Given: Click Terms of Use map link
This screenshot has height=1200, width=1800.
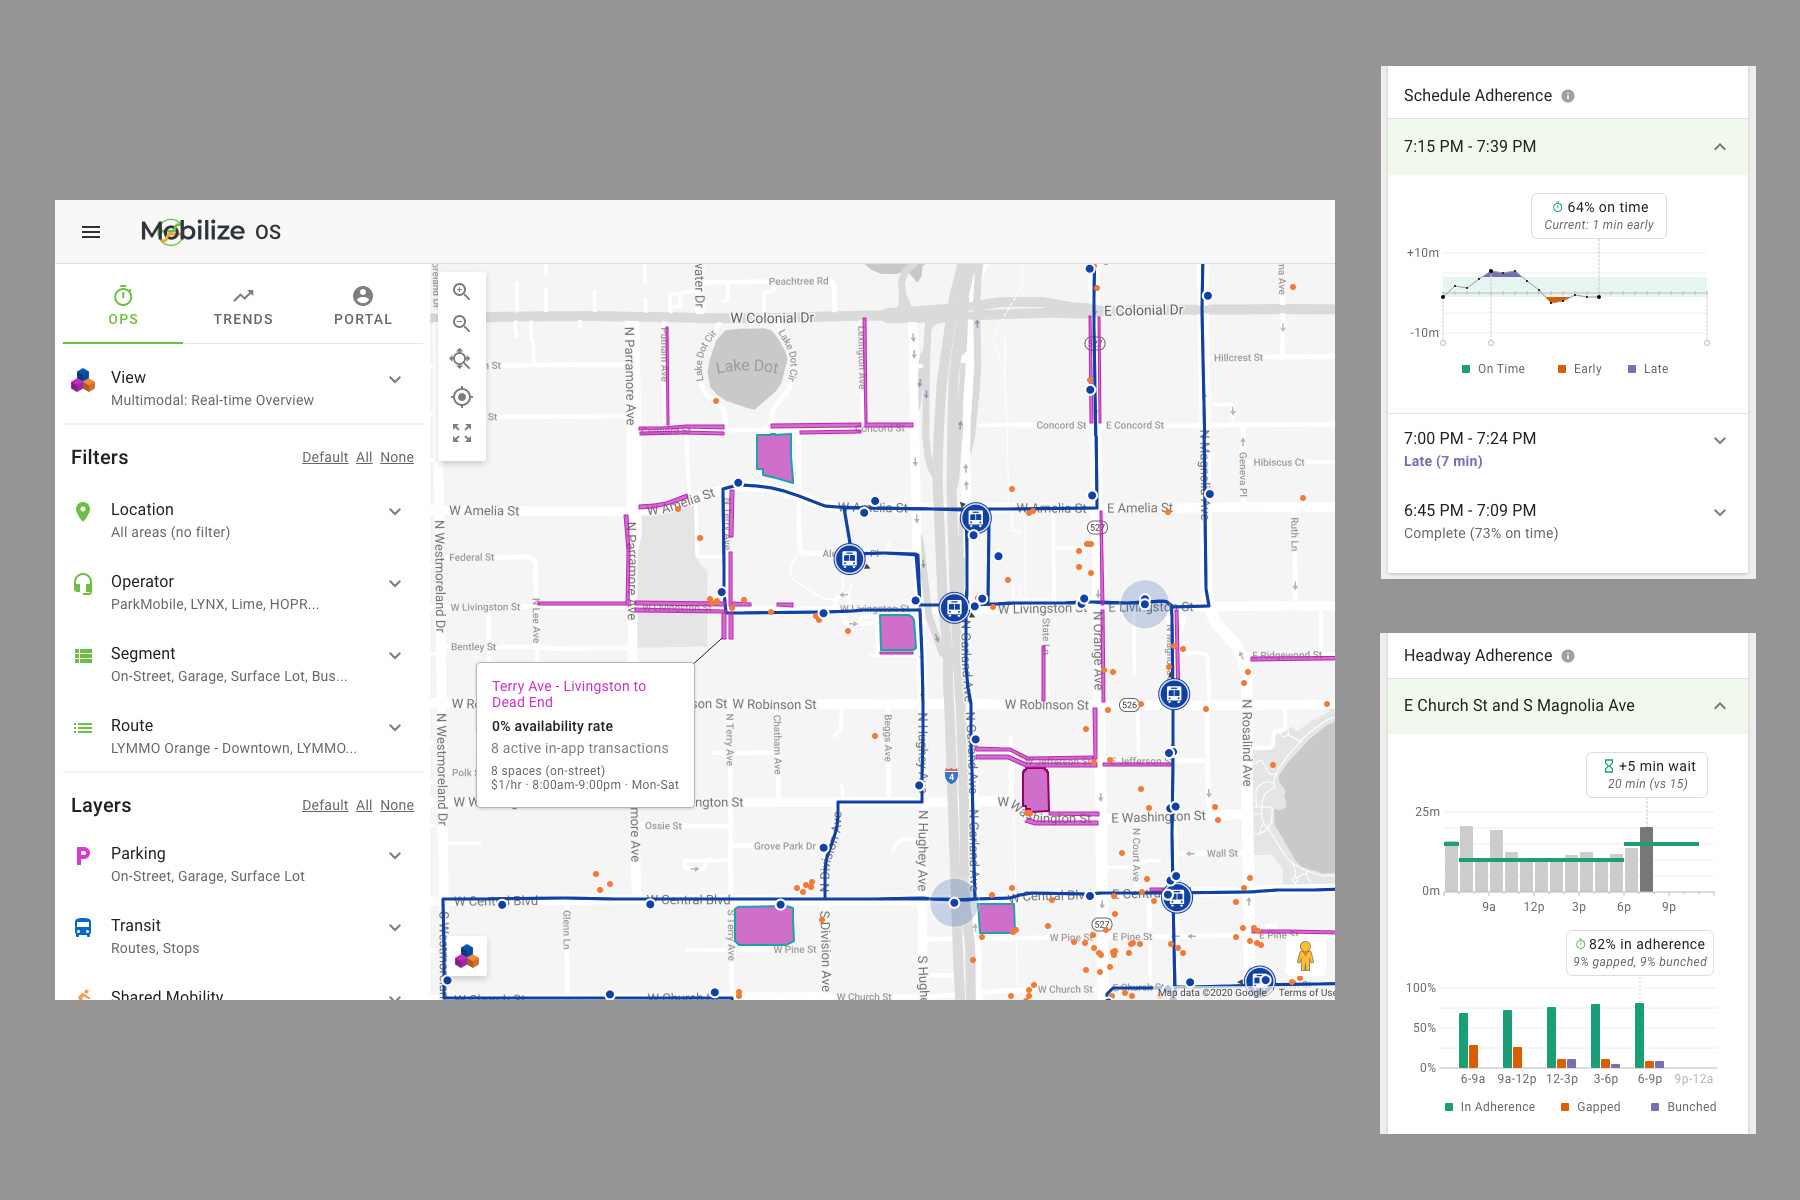Looking at the screenshot, I should coord(1306,993).
